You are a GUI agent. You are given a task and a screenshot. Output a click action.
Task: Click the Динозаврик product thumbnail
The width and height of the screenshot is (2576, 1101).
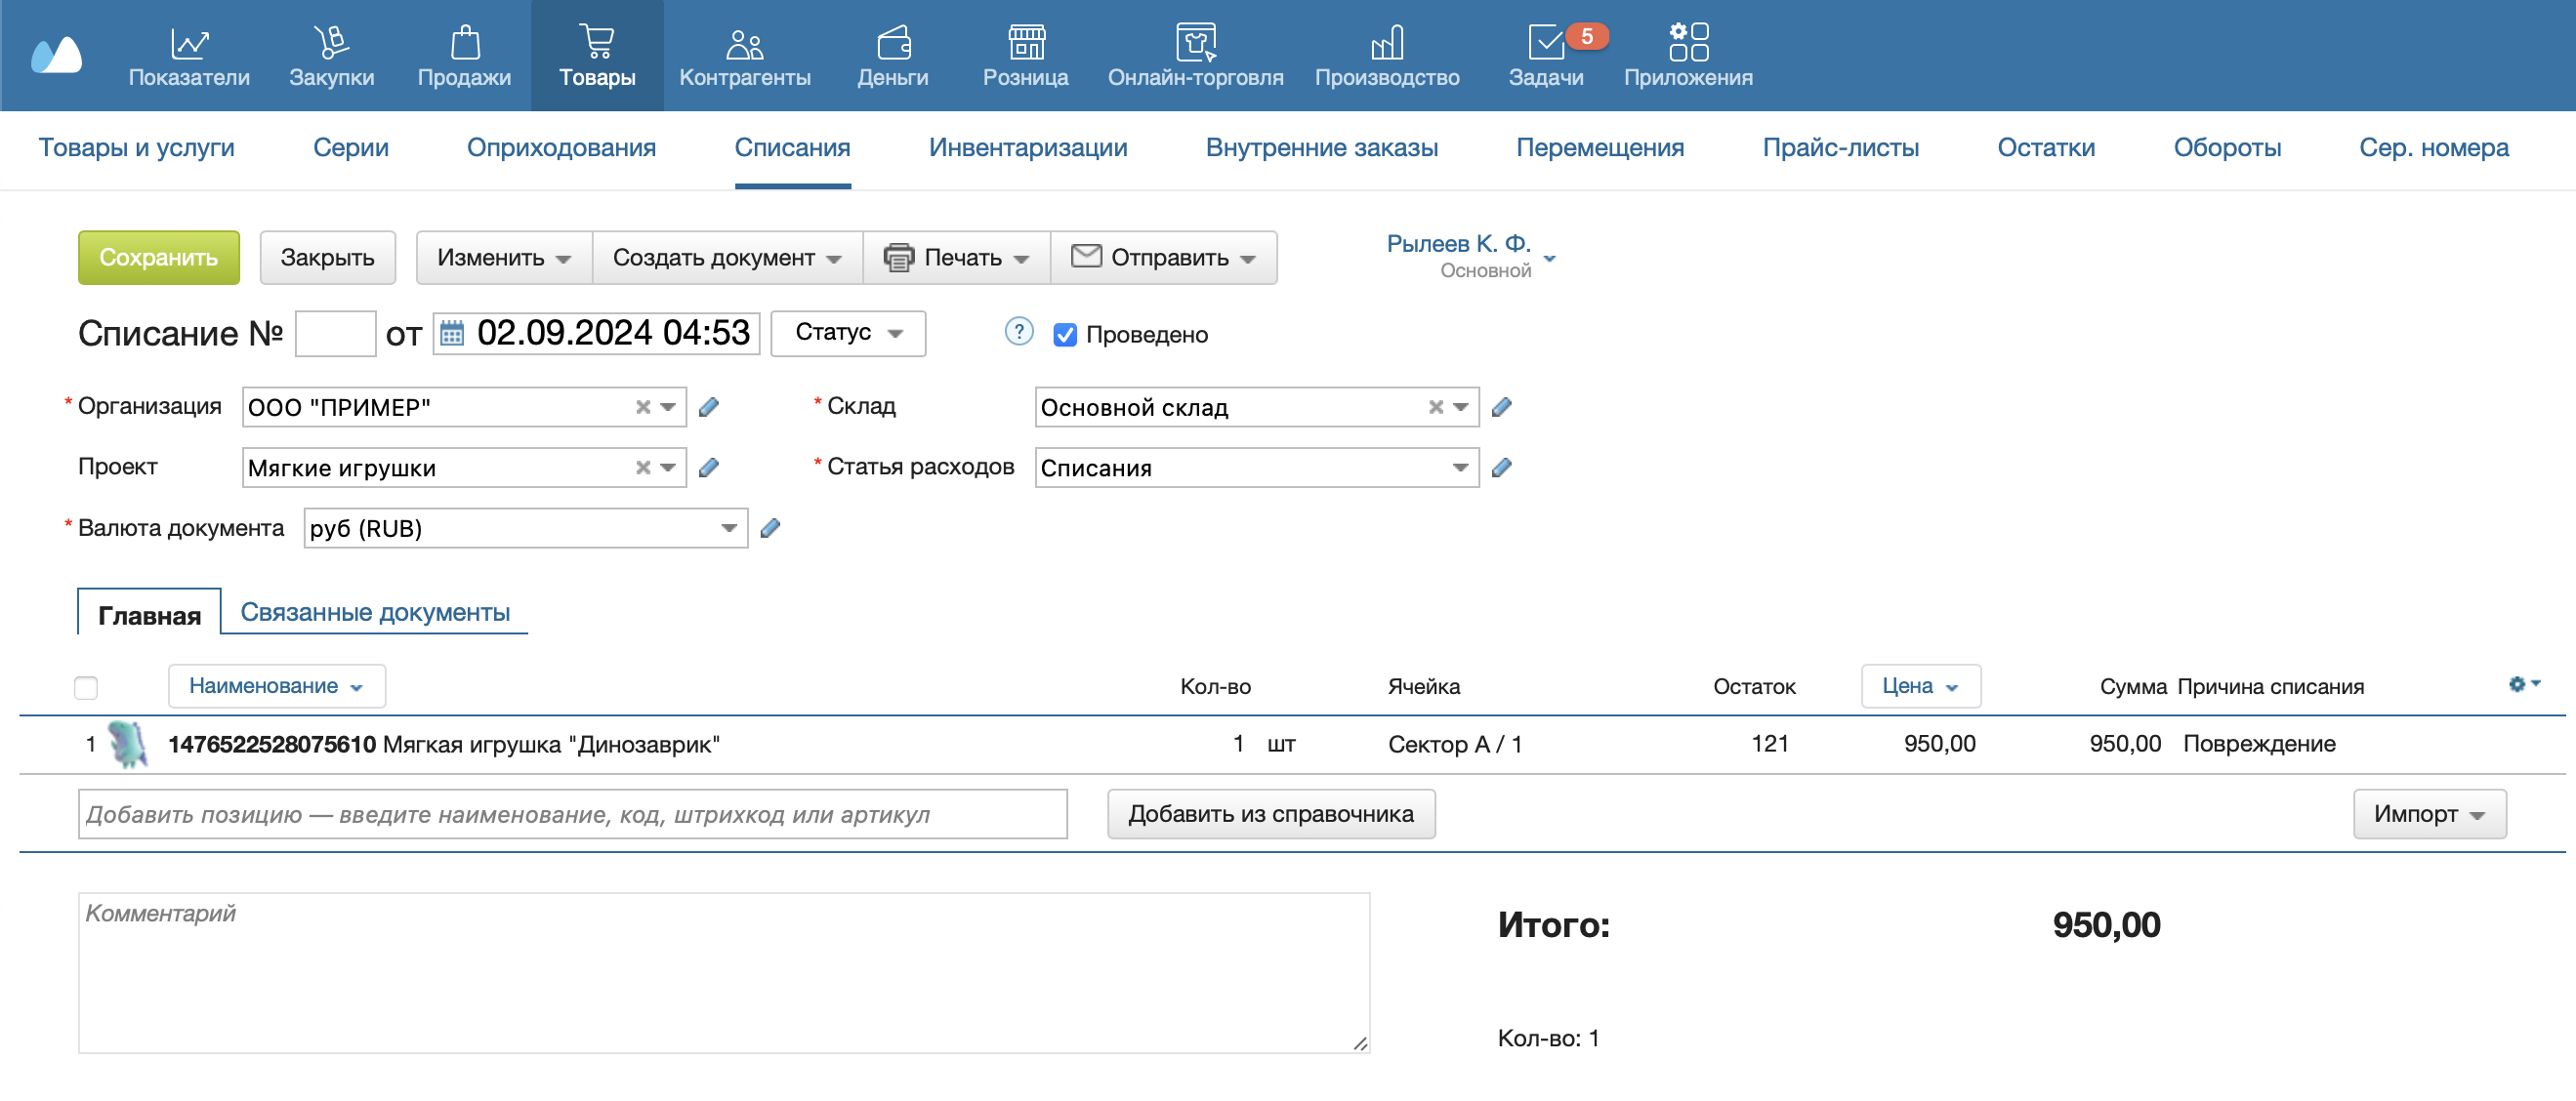click(128, 744)
